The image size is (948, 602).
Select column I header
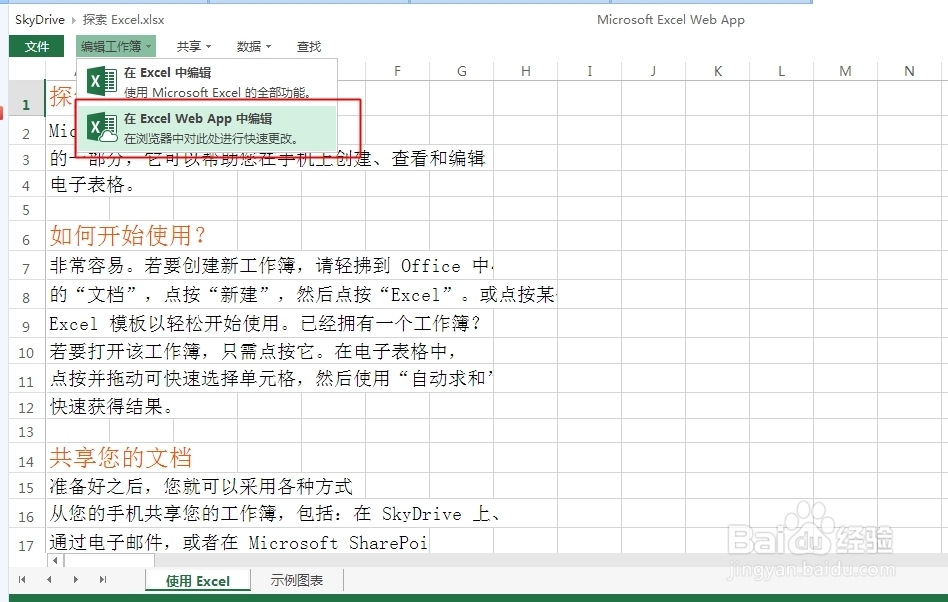pyautogui.click(x=589, y=71)
